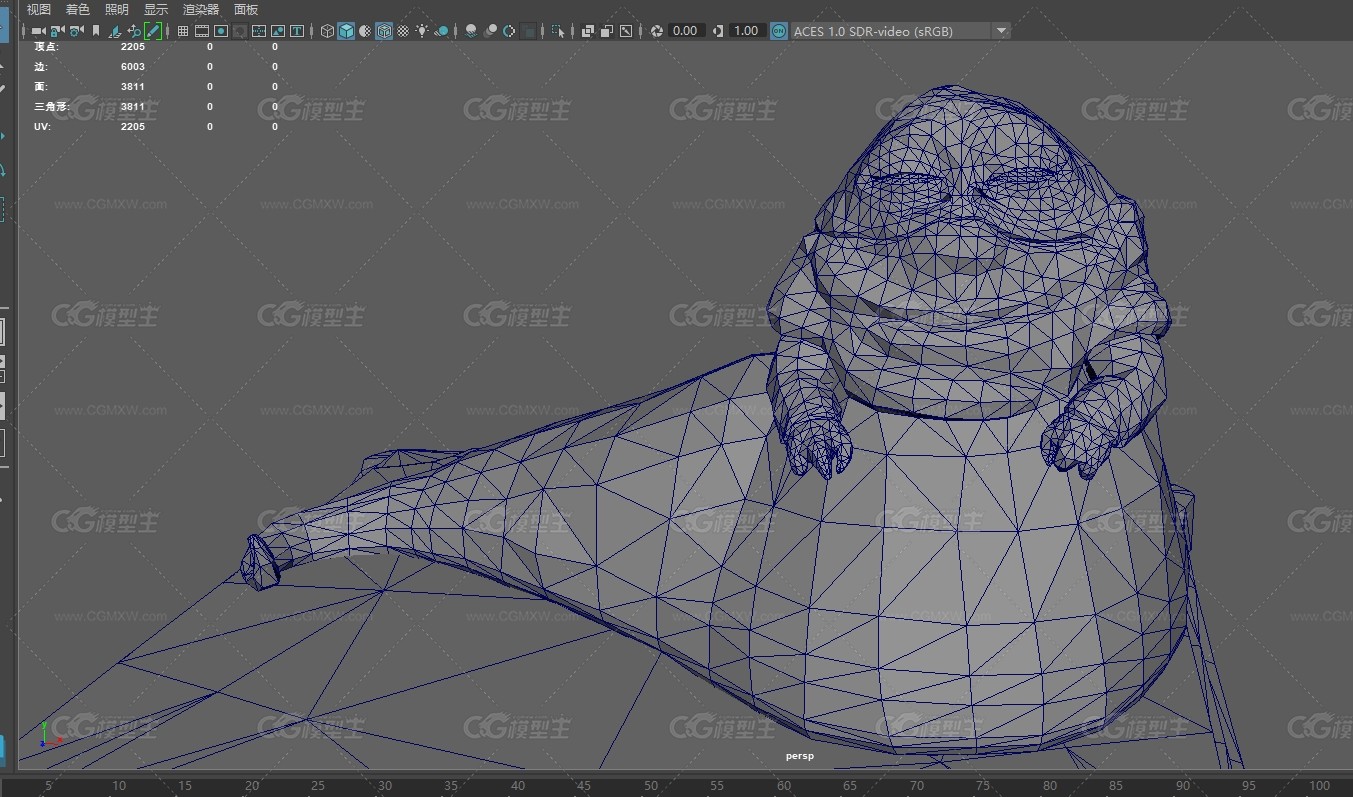This screenshot has height=797, width=1353.
Task: Click Multisample Anti-aliasing icon
Action: click(509, 31)
